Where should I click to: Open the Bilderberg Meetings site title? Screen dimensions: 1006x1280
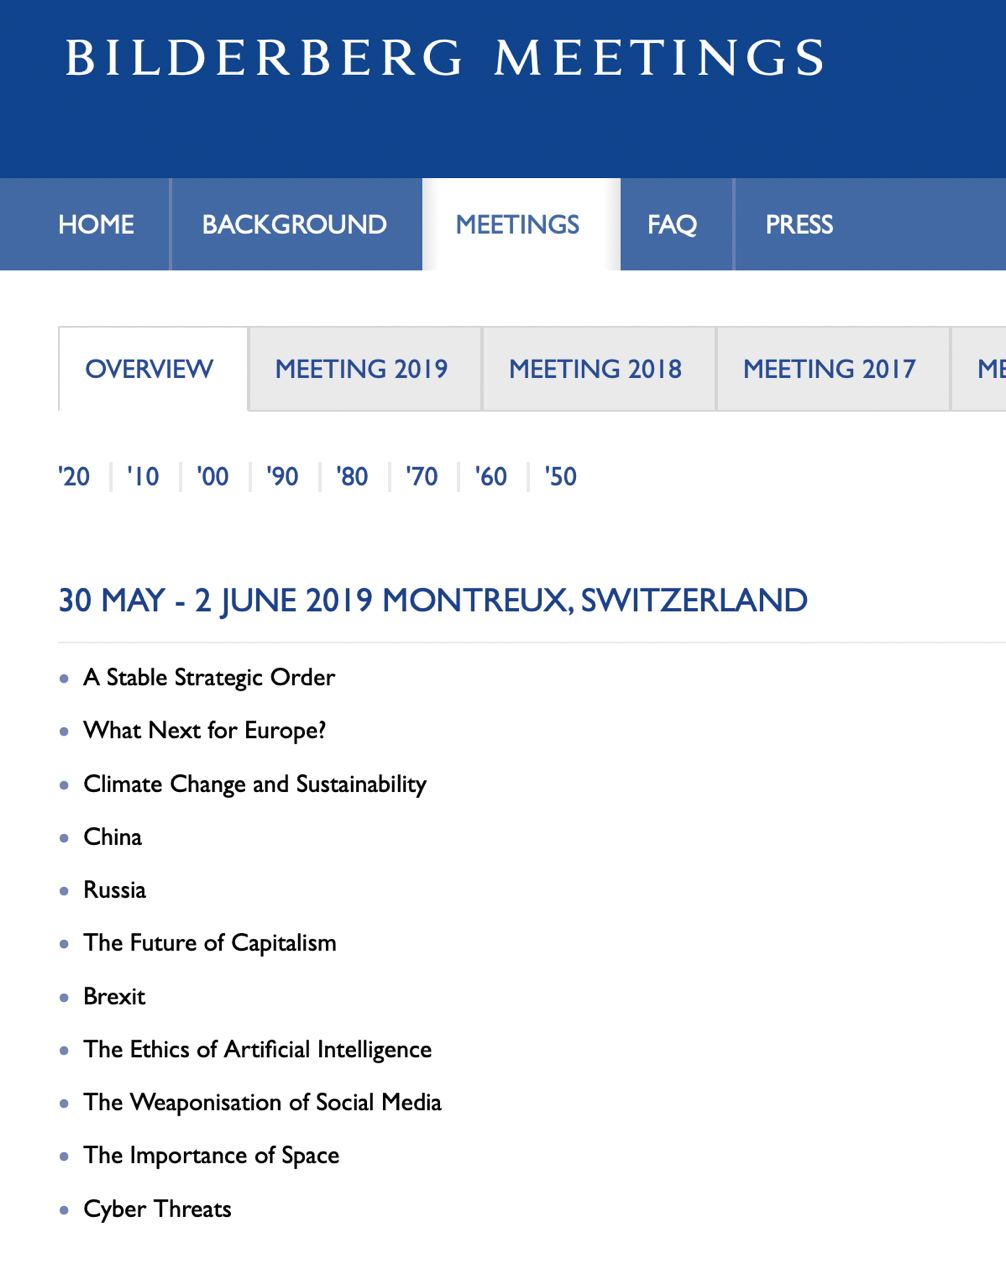pos(445,57)
